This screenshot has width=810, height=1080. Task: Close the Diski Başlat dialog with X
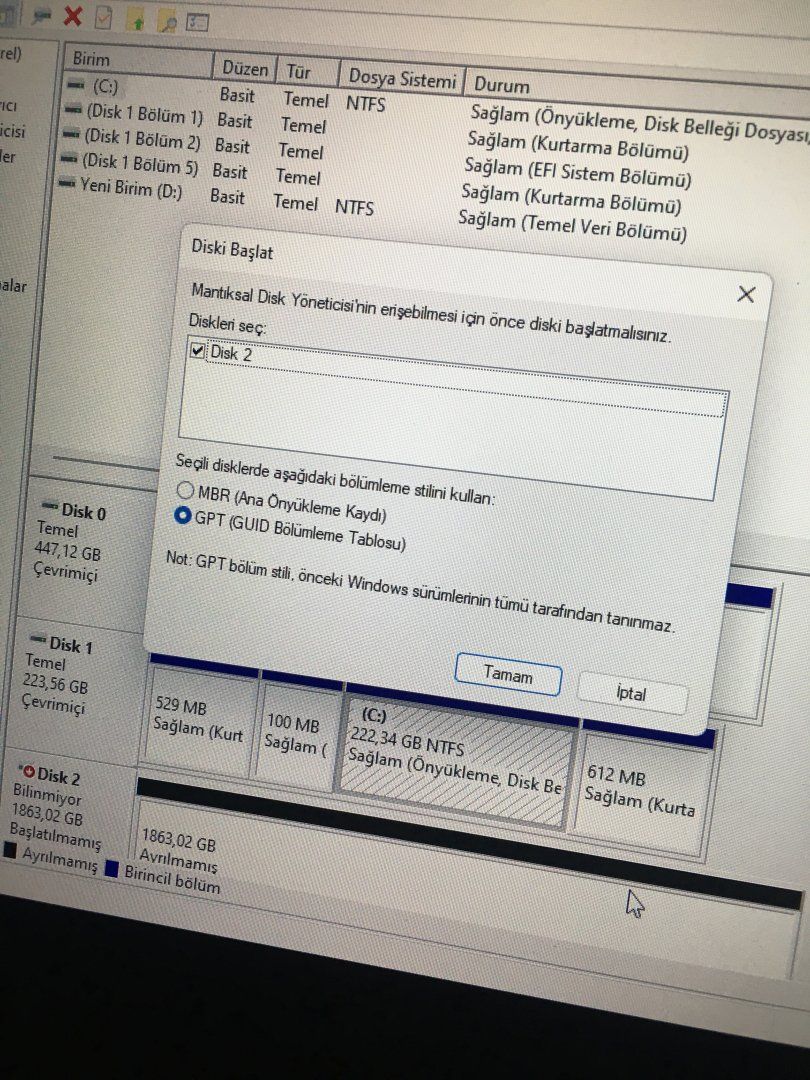click(x=746, y=294)
